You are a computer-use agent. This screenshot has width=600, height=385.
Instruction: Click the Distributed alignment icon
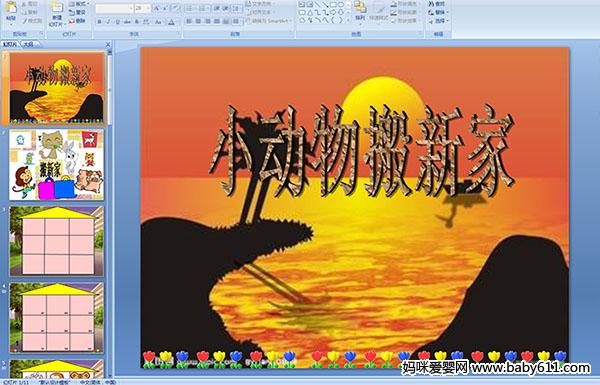coord(226,21)
